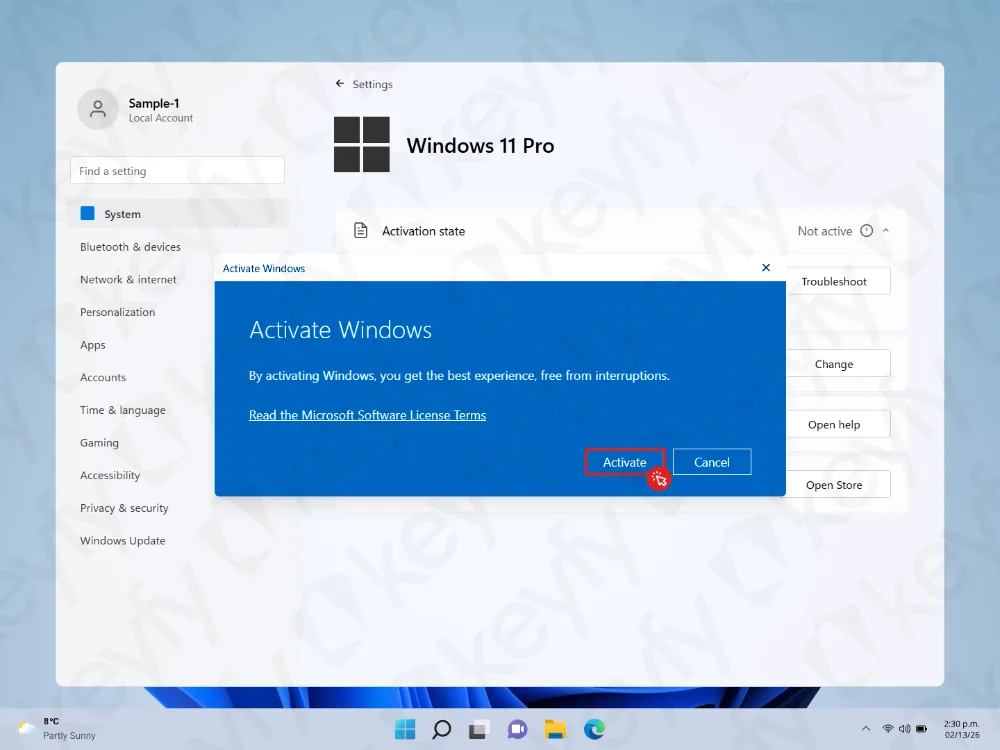Open Gaming settings
Image resolution: width=1000 pixels, height=750 pixels.
tap(99, 443)
